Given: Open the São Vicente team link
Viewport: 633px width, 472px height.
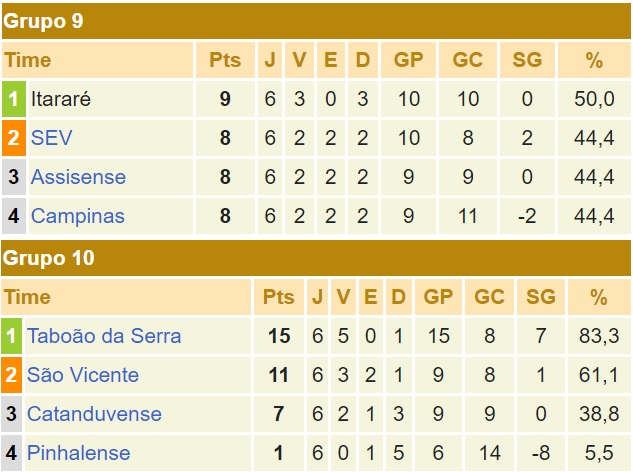Looking at the screenshot, I should pyautogui.click(x=83, y=375).
